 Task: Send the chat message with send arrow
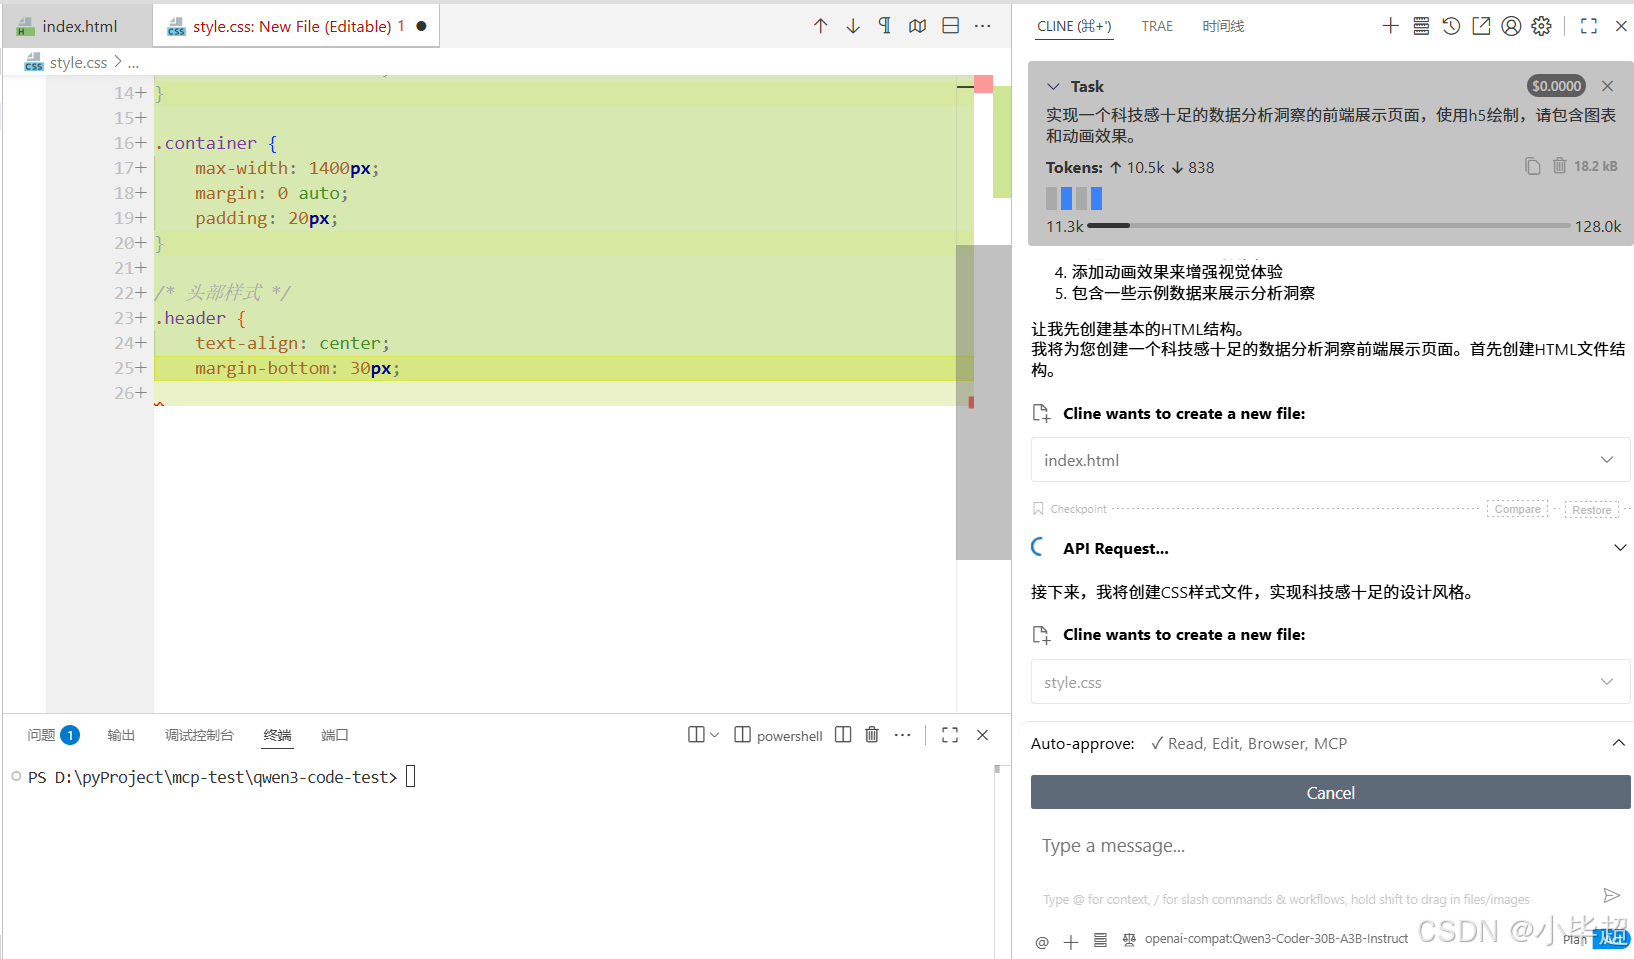click(x=1611, y=895)
